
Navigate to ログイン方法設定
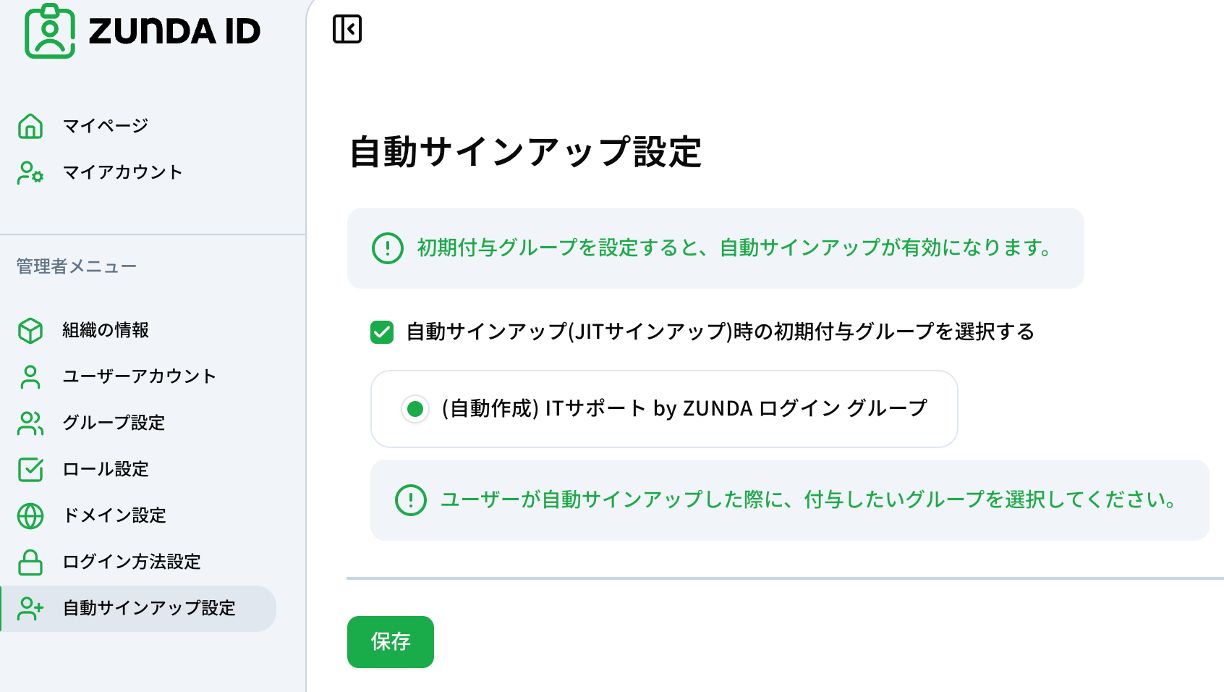tap(131, 562)
